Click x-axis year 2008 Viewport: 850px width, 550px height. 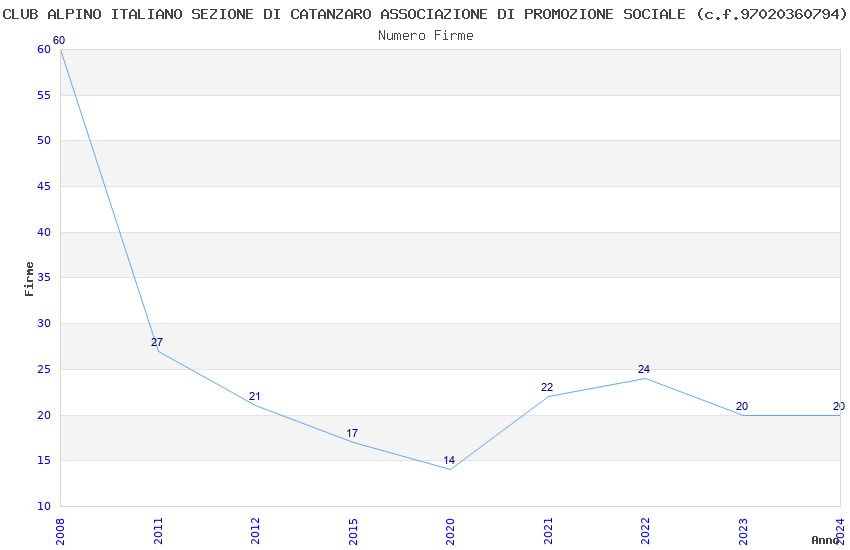(x=60, y=531)
